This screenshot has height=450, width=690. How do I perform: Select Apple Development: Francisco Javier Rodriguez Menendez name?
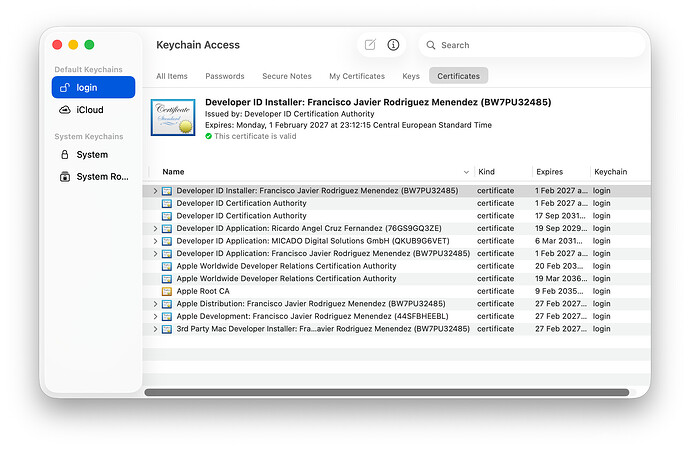(x=312, y=316)
